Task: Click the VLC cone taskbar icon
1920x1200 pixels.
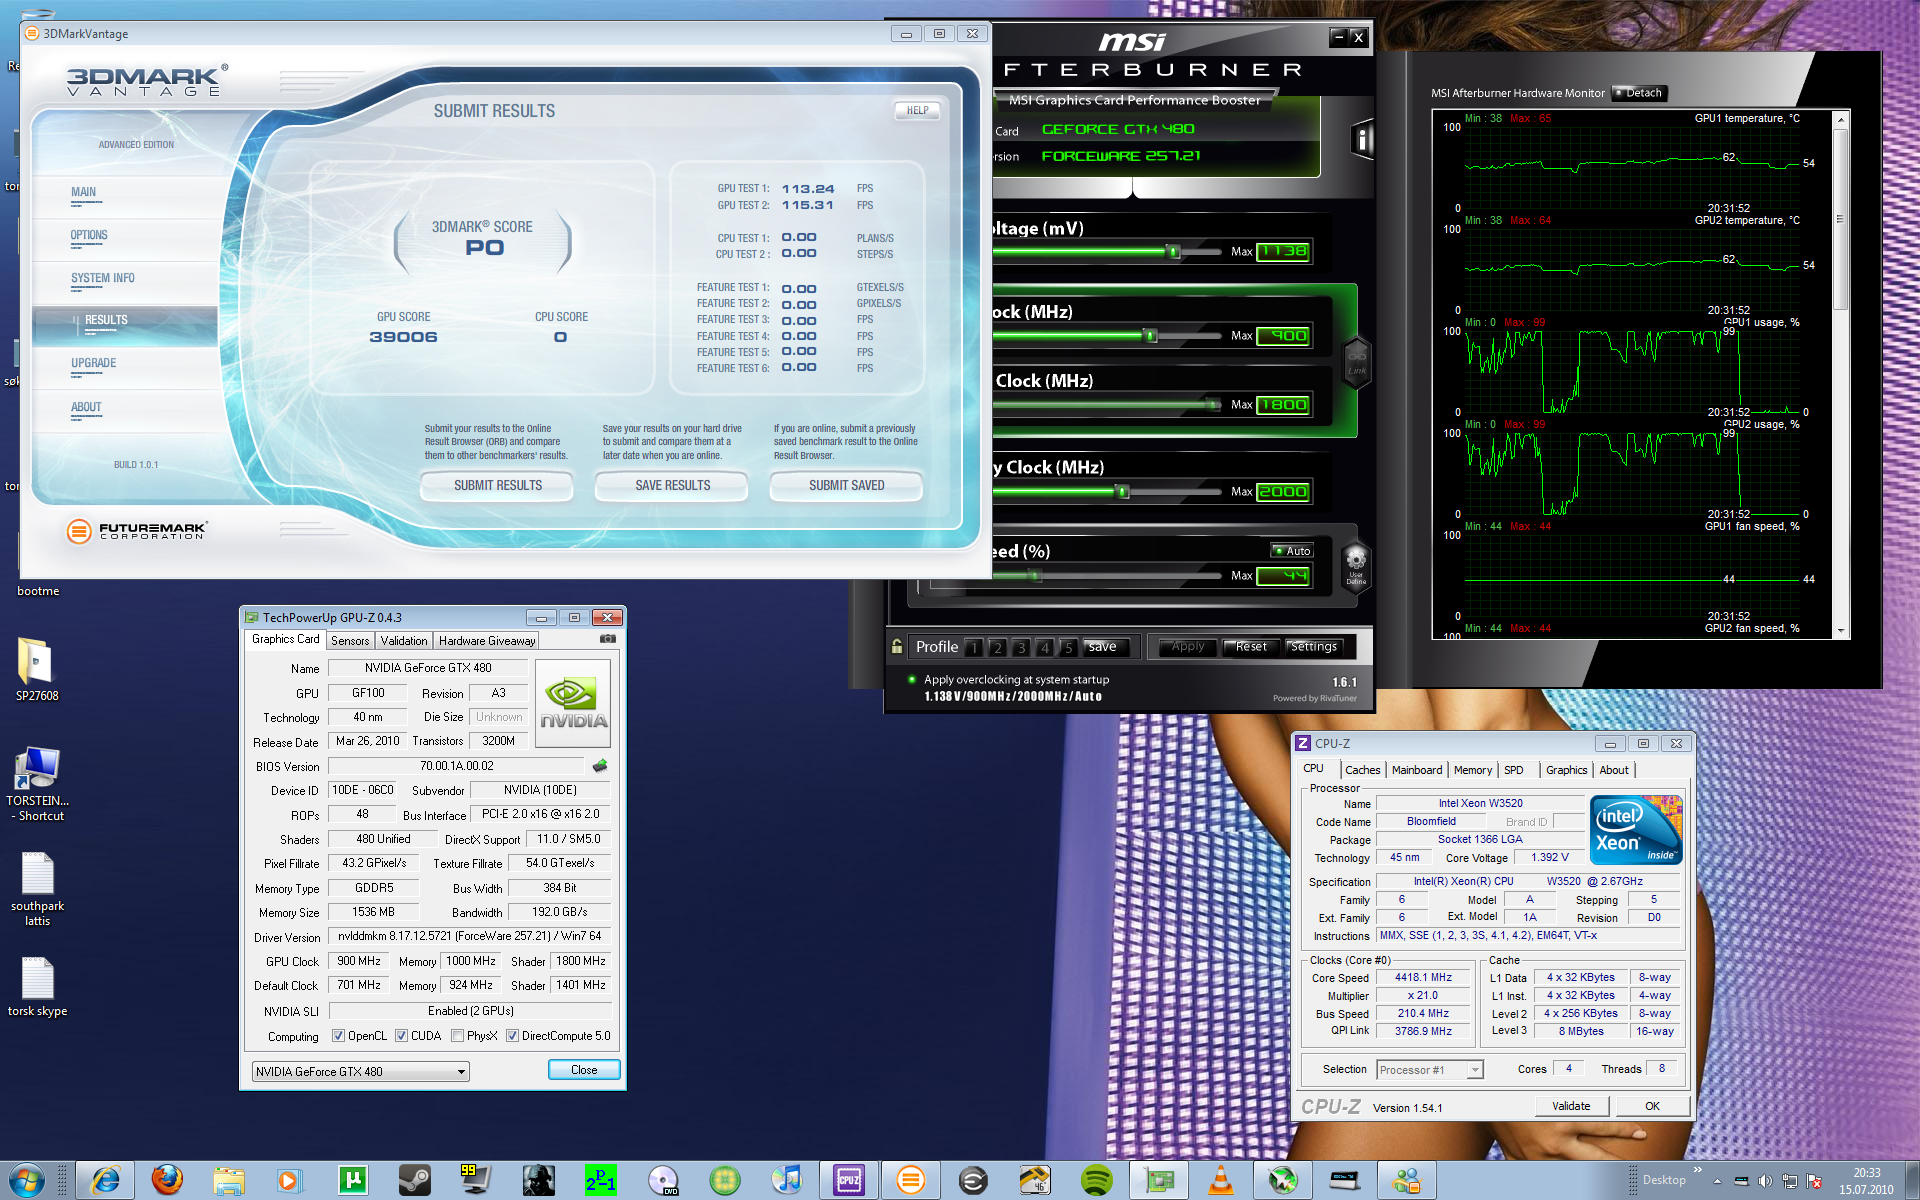Action: [1221, 1180]
